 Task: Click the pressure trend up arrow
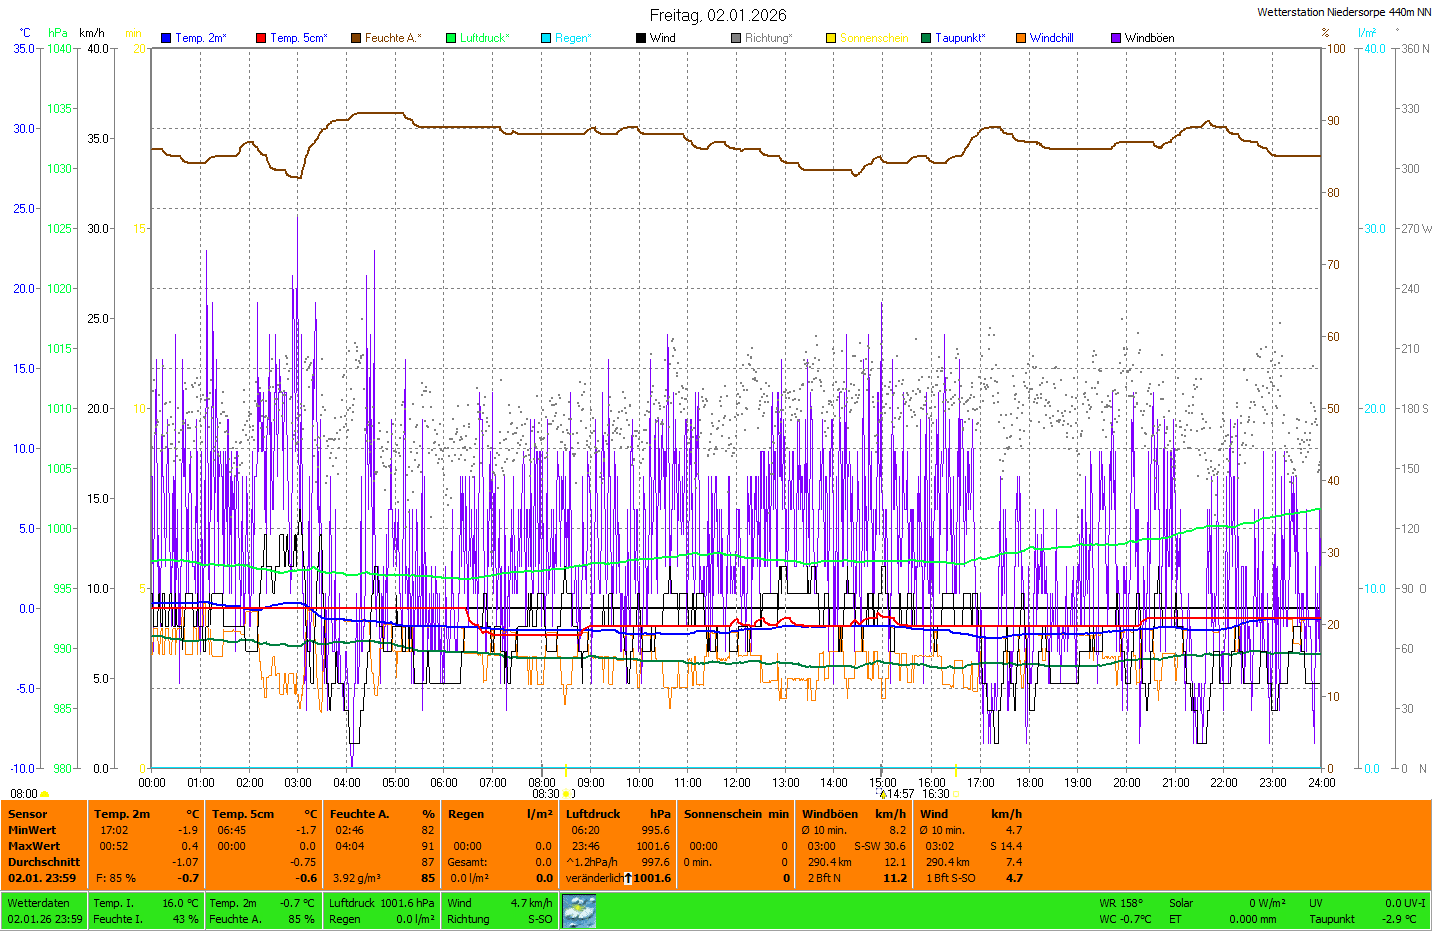628,878
